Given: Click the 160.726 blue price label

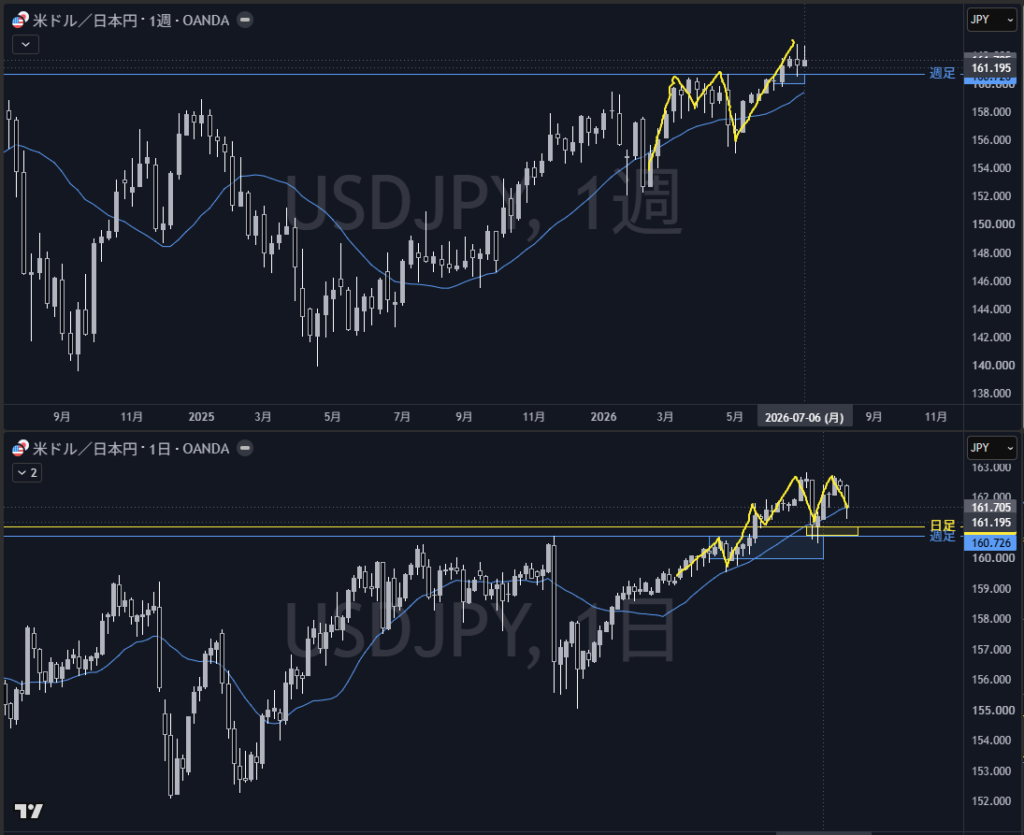Looking at the screenshot, I should [x=991, y=543].
